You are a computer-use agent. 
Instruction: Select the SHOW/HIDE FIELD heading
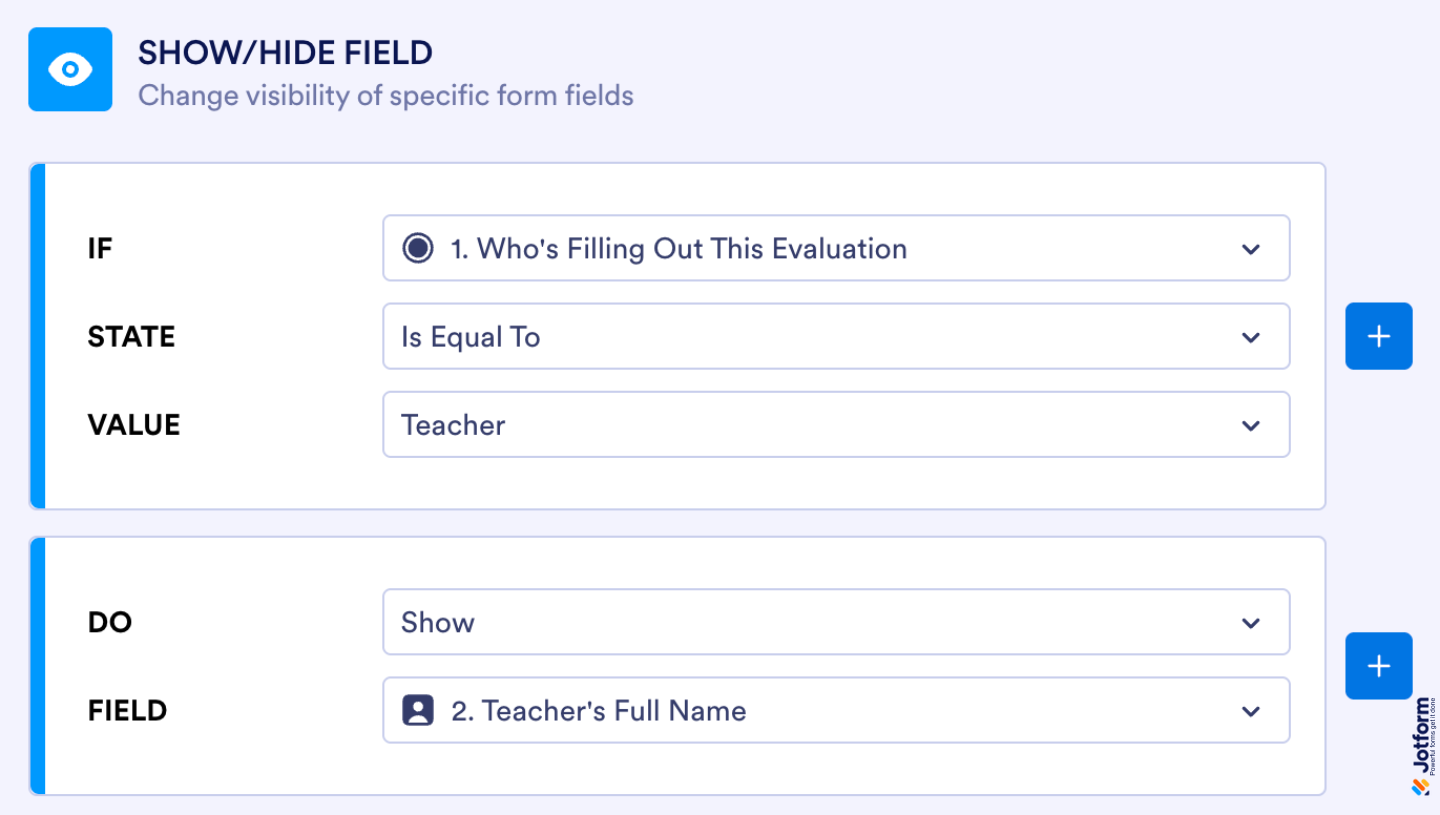pyautogui.click(x=286, y=52)
